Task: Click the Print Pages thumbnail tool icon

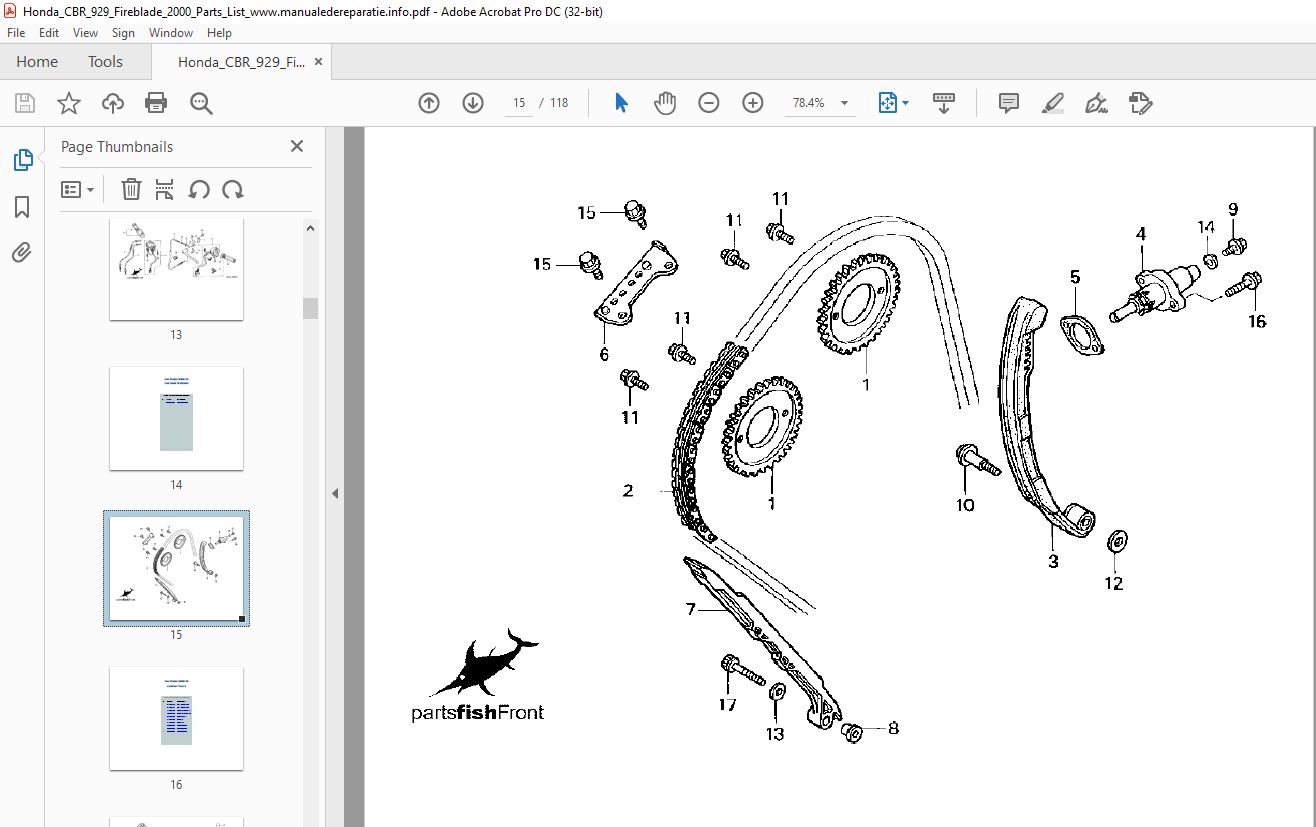Action: click(165, 189)
